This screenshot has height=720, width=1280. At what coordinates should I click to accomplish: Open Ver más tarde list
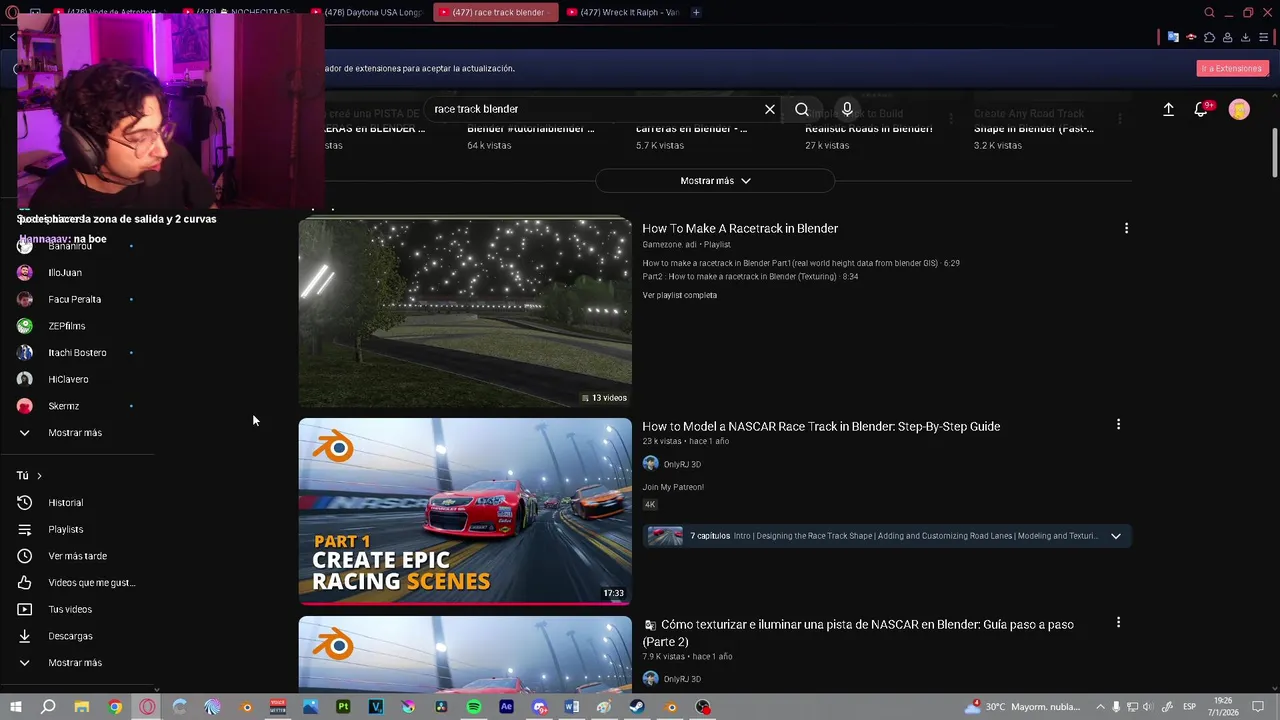coord(77,556)
